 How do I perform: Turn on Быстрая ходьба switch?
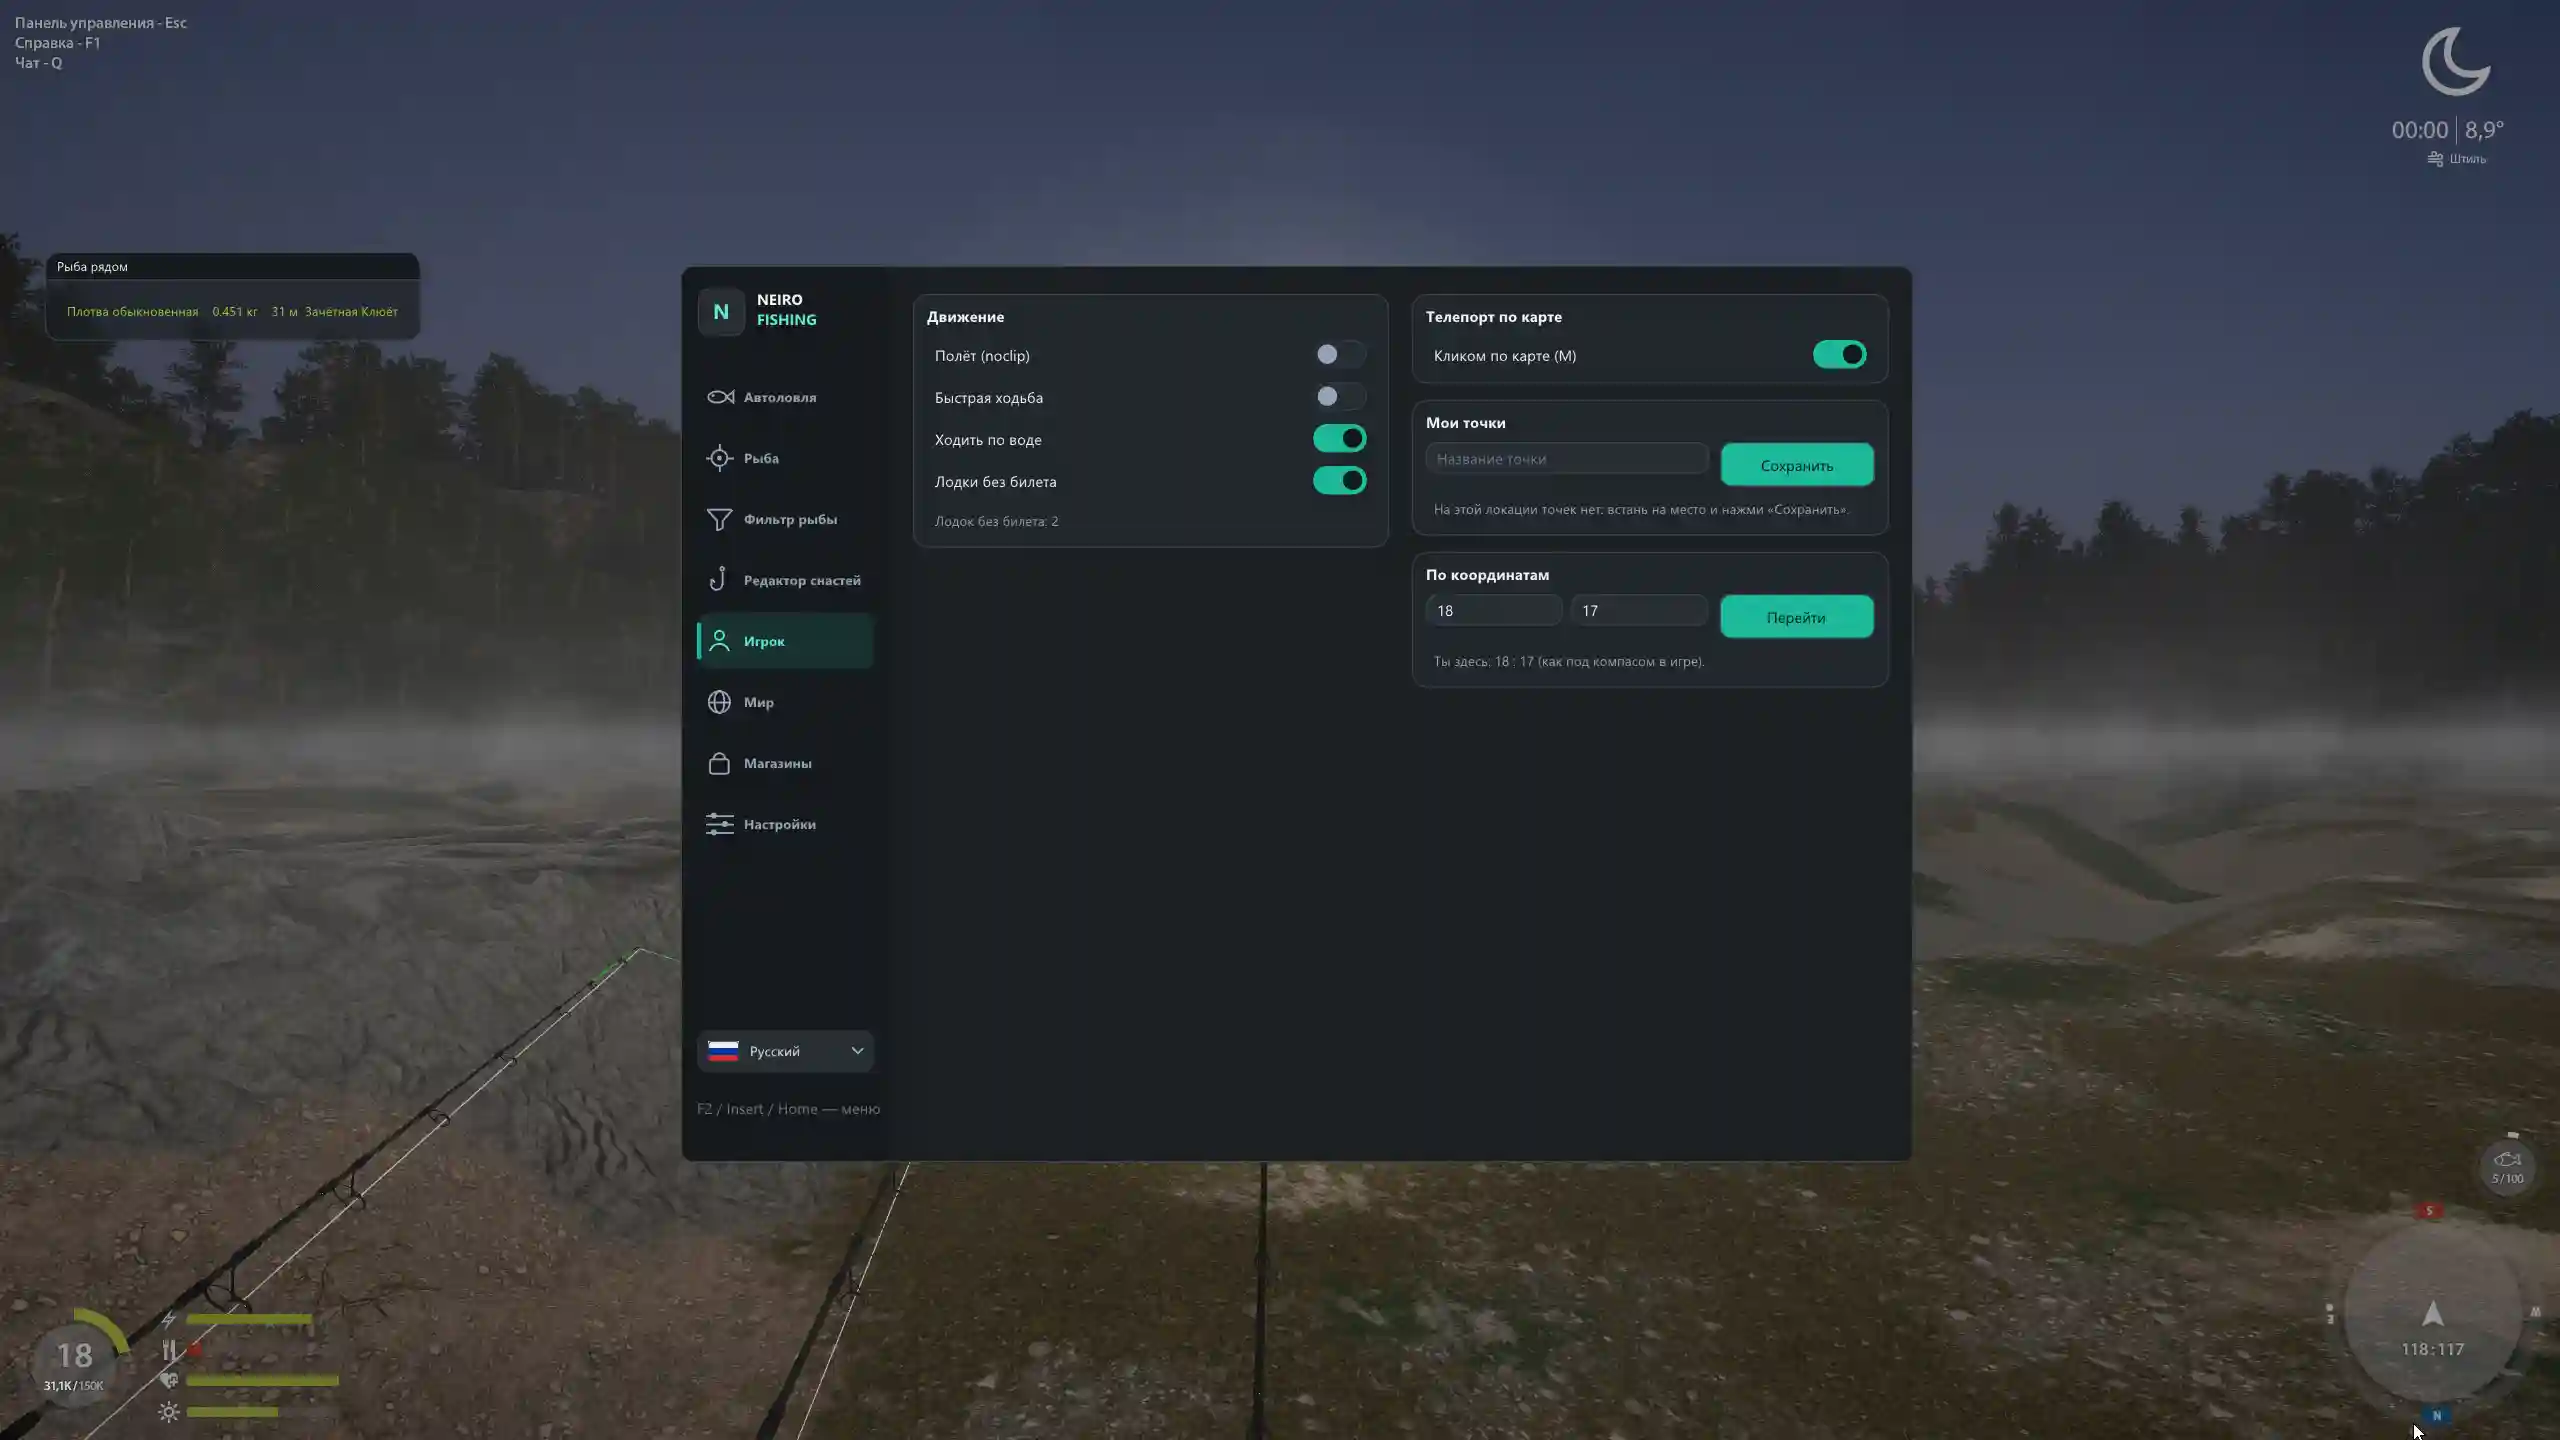[x=1340, y=396]
